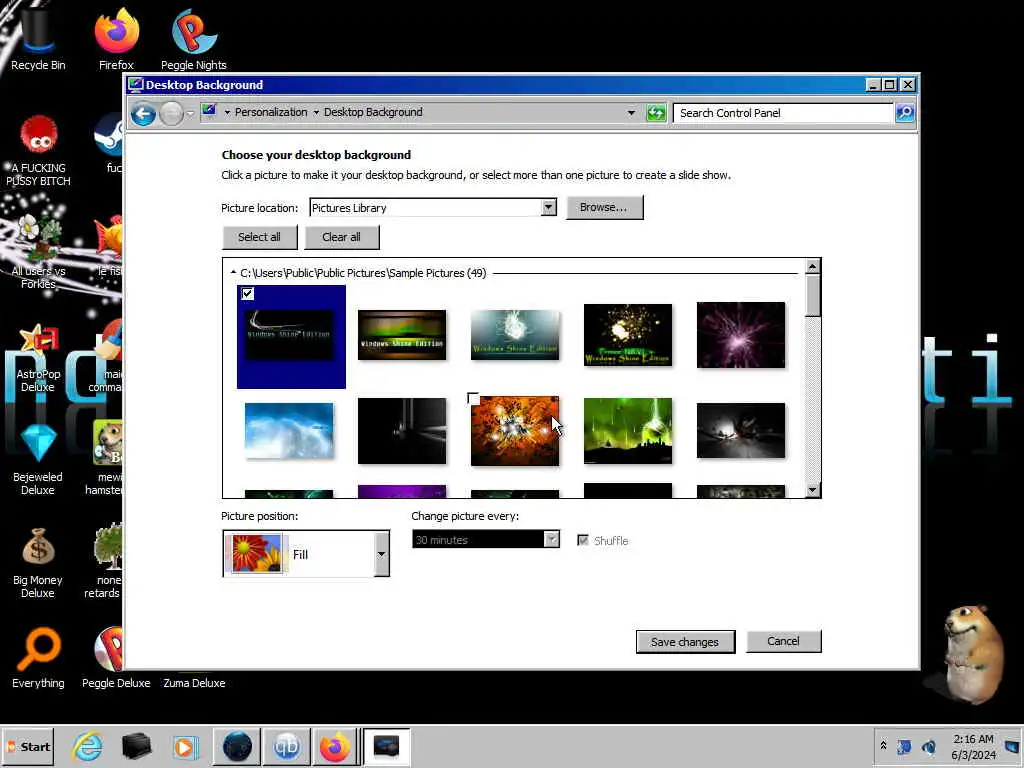The width and height of the screenshot is (1024, 768).
Task: Open Firefox from the taskbar
Action: [x=335, y=746]
